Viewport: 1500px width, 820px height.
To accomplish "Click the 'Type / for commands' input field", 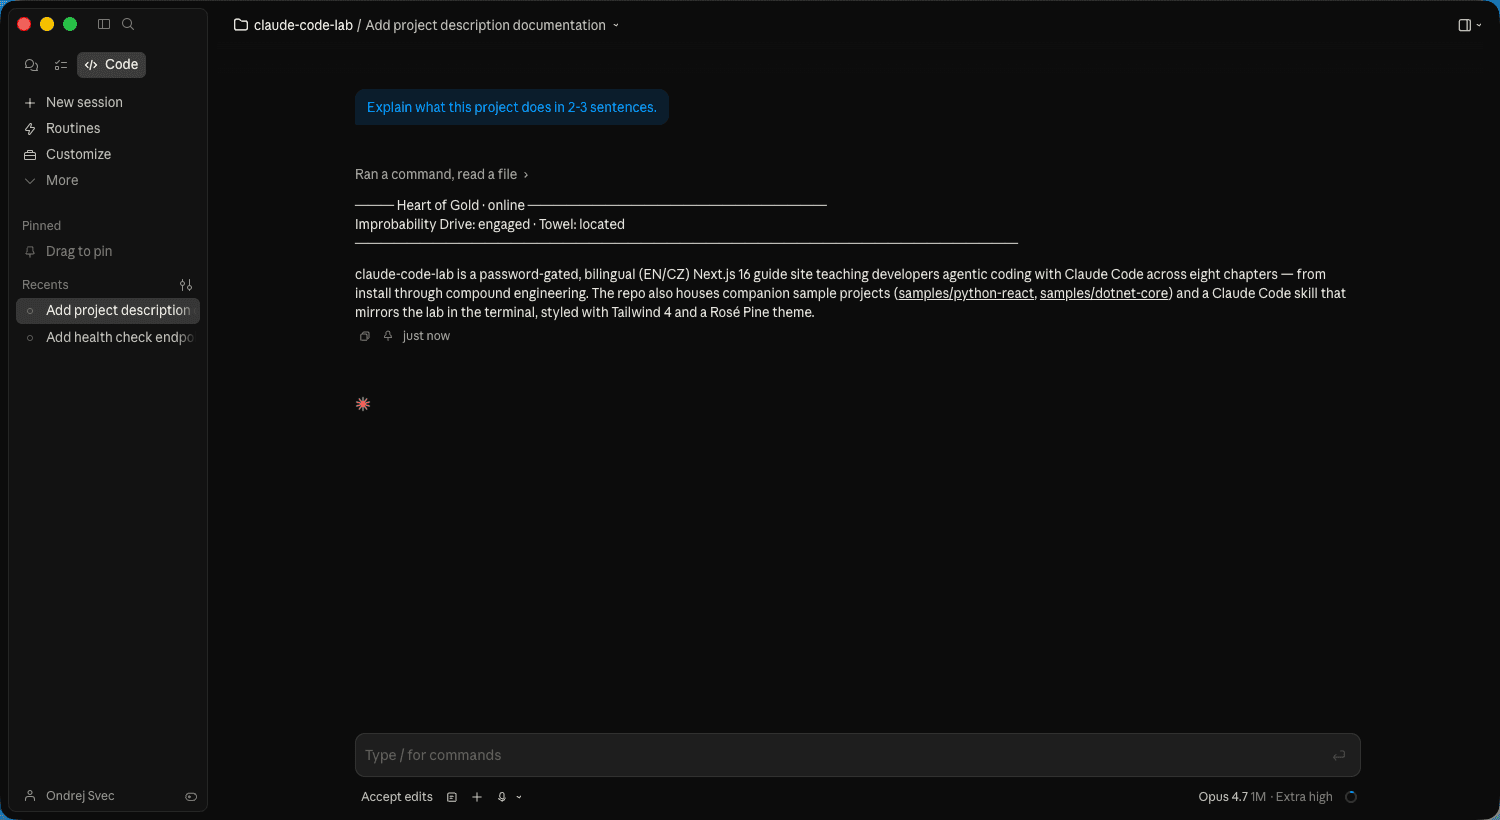I will click(840, 755).
